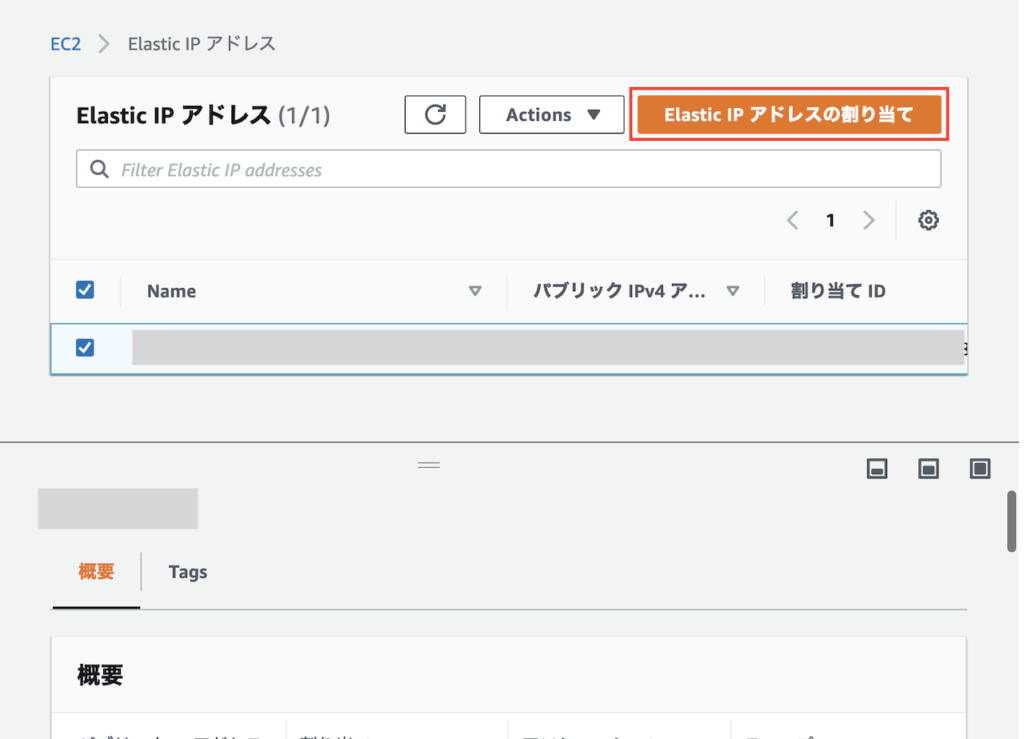1024x739 pixels.
Task: Go to next page with right chevron
Action: coord(868,221)
